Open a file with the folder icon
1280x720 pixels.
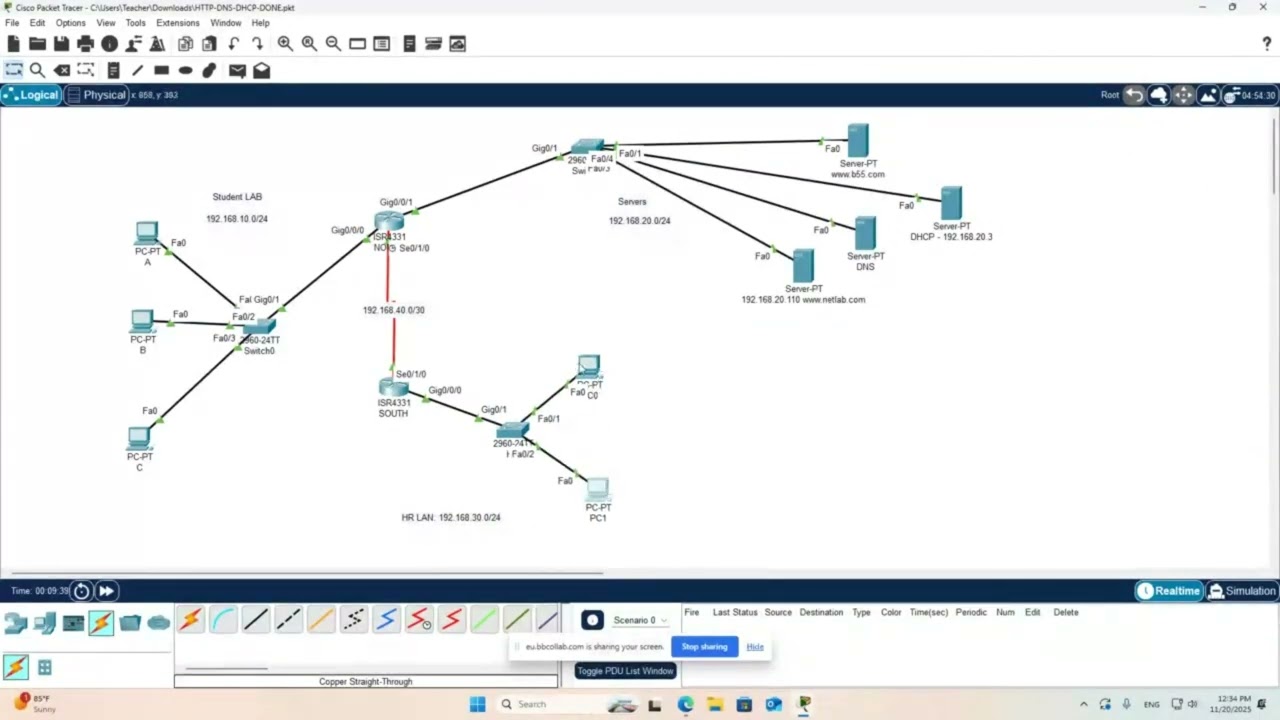[37, 44]
